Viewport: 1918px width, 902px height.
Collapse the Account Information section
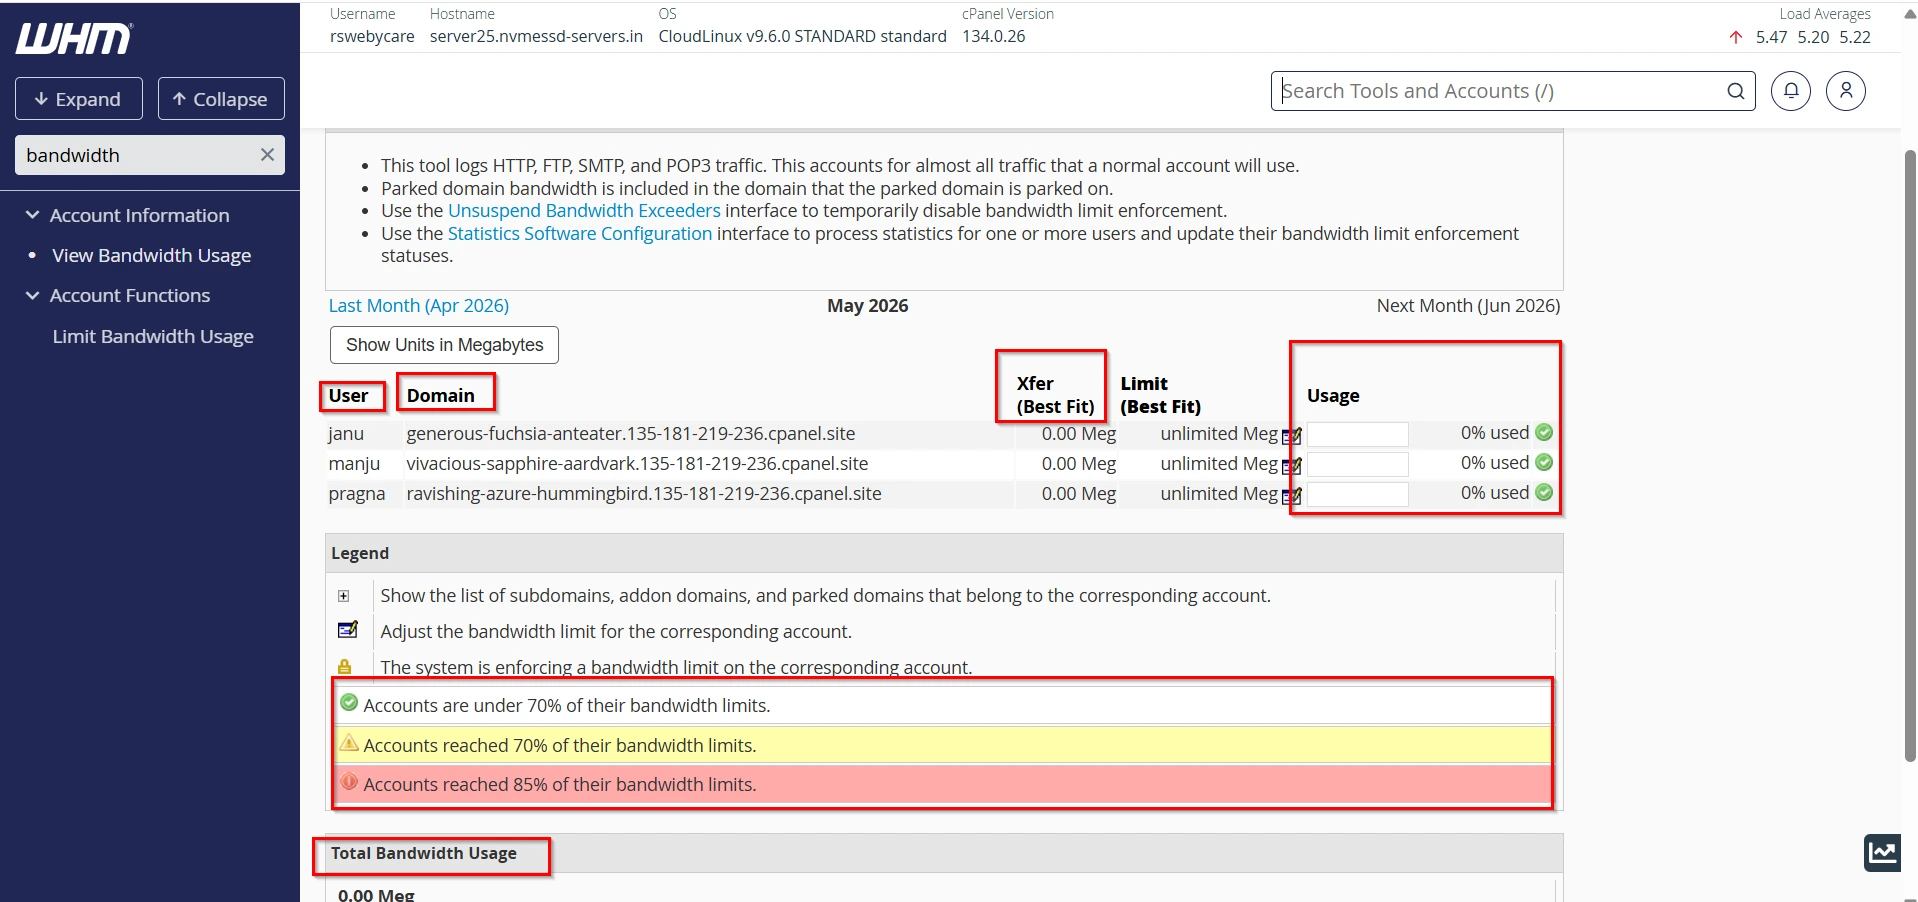[x=32, y=215]
